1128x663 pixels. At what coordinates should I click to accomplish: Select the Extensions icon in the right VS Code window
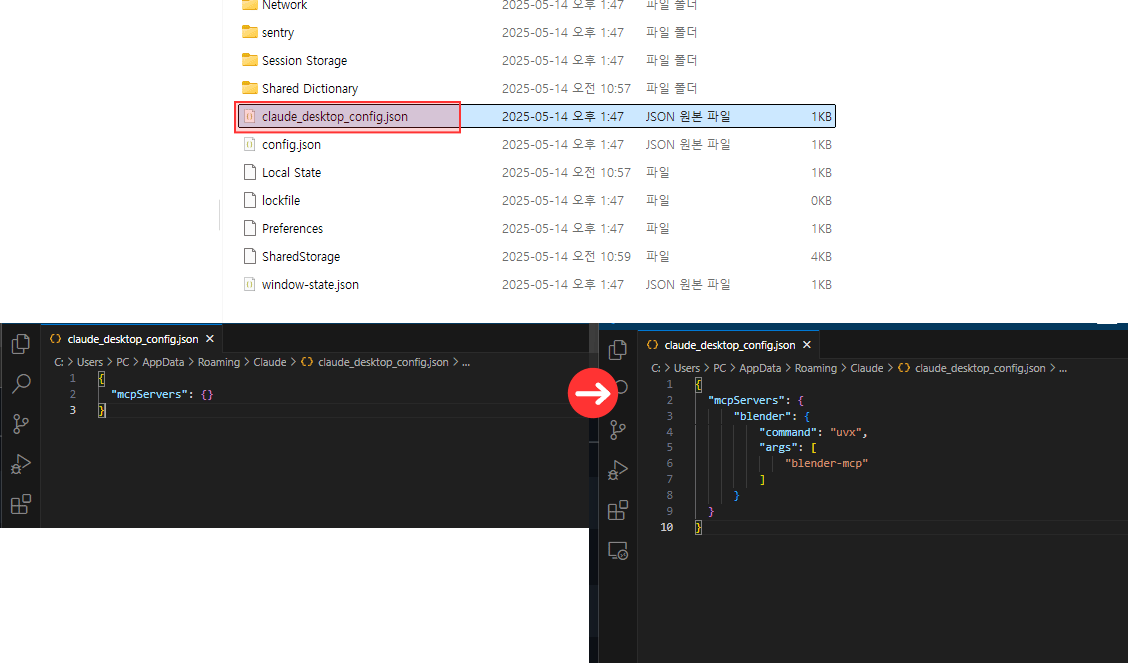[x=617, y=510]
